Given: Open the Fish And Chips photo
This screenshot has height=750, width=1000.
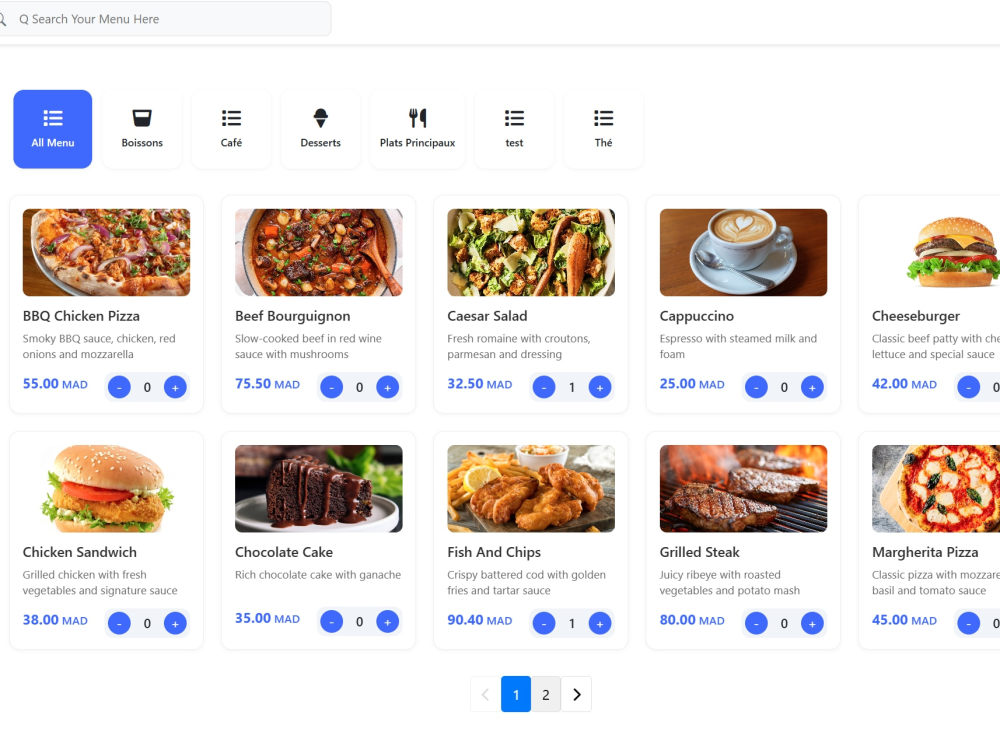Looking at the screenshot, I should (531, 489).
